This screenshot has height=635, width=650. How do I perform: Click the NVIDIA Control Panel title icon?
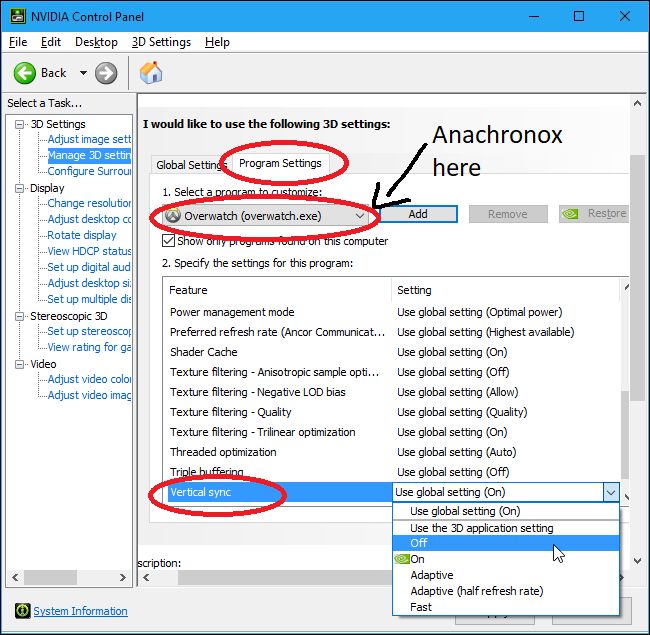pyautogui.click(x=18, y=17)
